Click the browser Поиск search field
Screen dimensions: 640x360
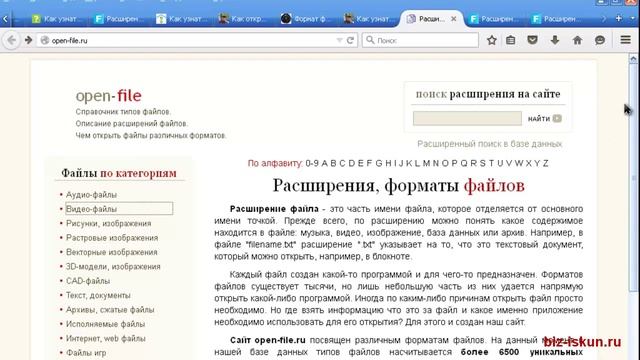[x=420, y=40]
